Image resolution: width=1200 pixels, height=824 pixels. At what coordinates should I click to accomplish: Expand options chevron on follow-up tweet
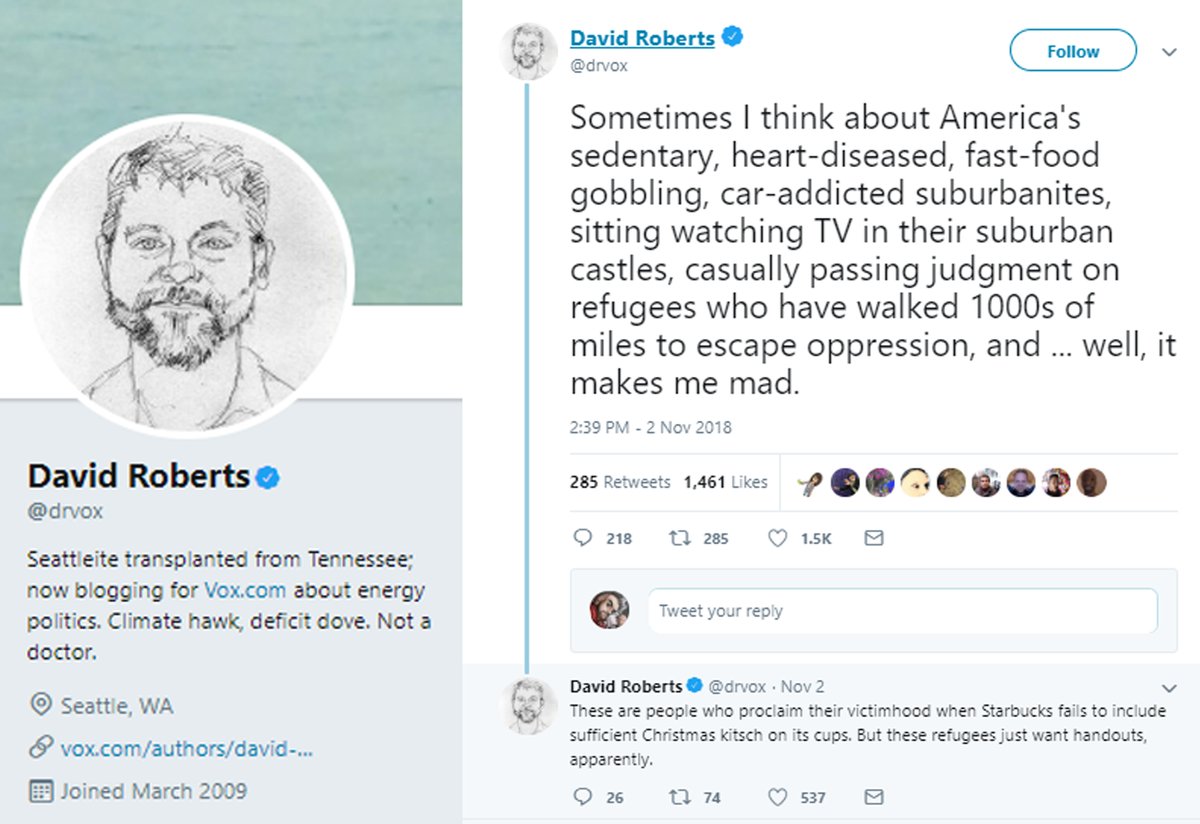1169,687
